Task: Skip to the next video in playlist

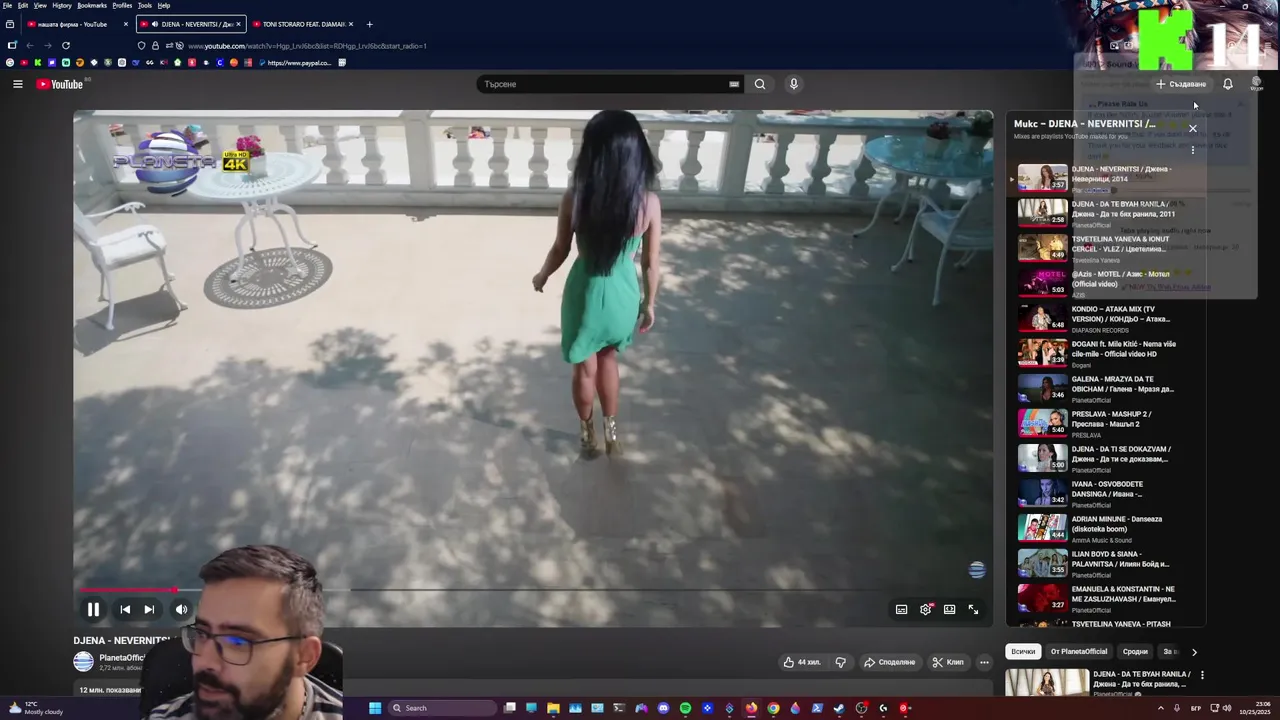Action: pyautogui.click(x=149, y=609)
